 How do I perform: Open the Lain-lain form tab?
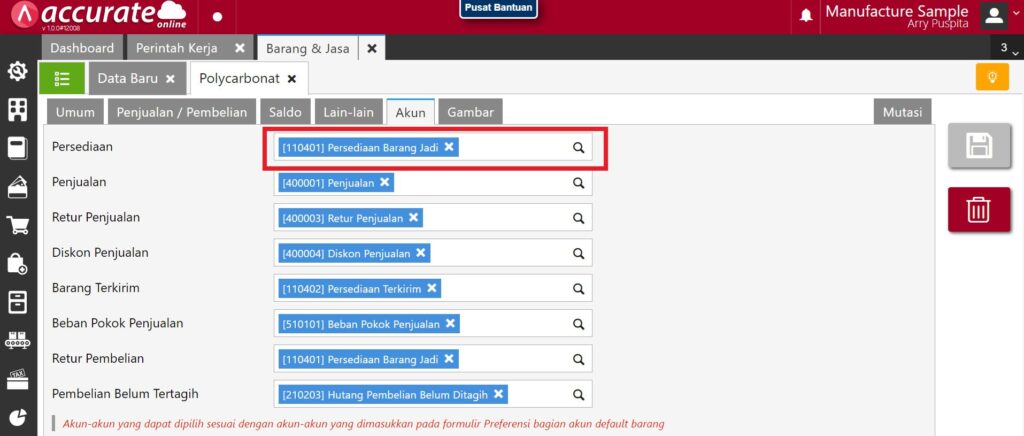(x=349, y=112)
